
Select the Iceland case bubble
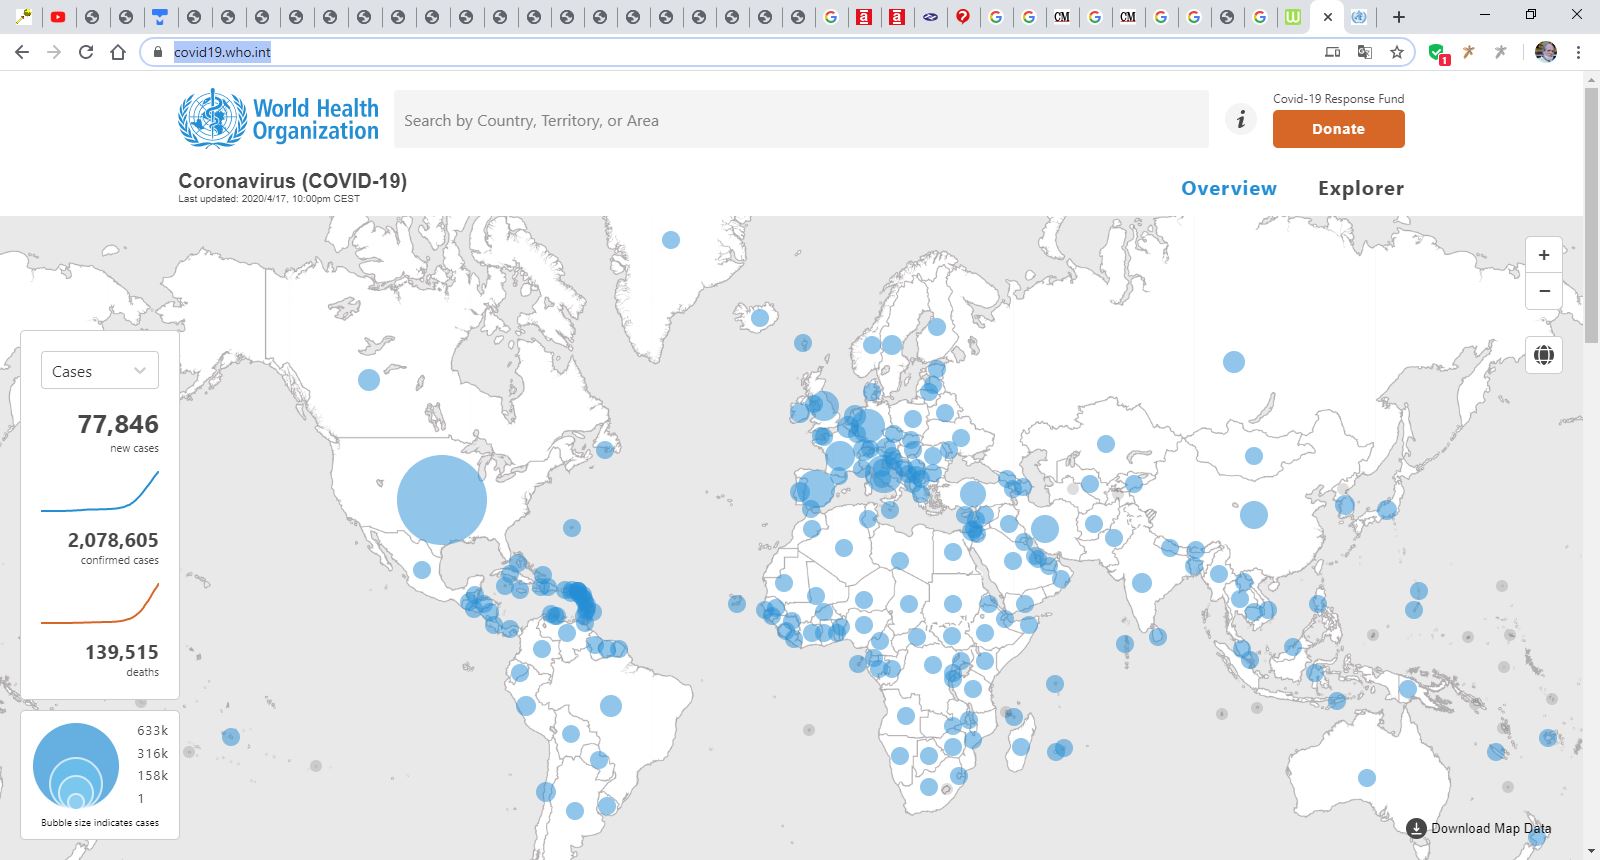point(760,318)
